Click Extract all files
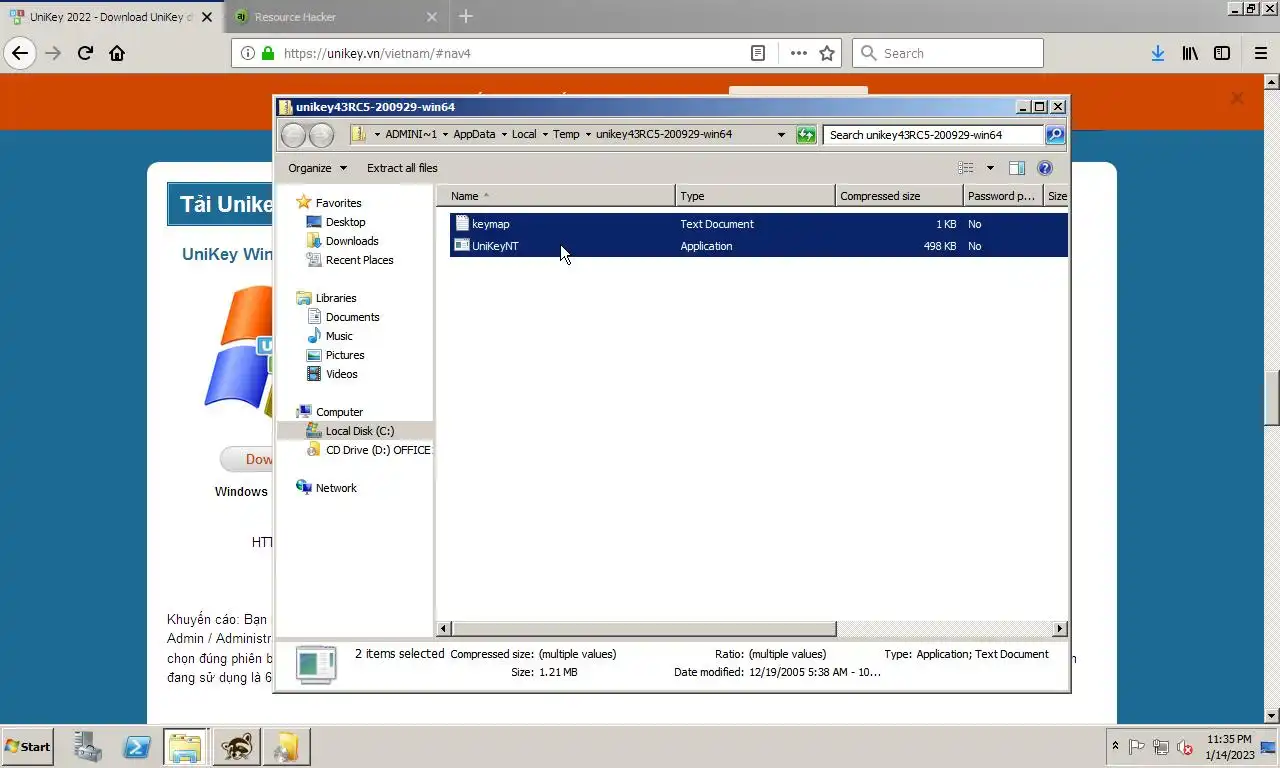 (402, 168)
